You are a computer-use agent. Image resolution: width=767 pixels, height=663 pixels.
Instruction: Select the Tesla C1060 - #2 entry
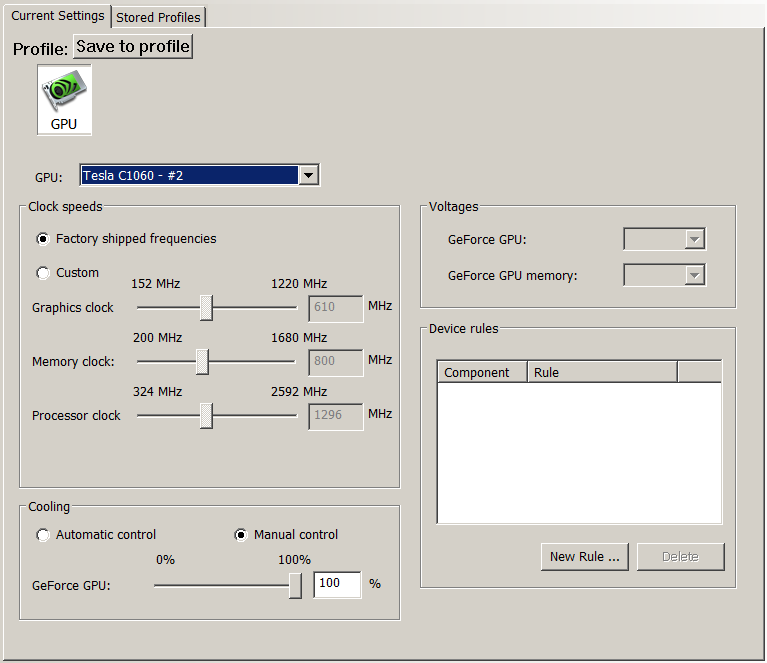(189, 175)
